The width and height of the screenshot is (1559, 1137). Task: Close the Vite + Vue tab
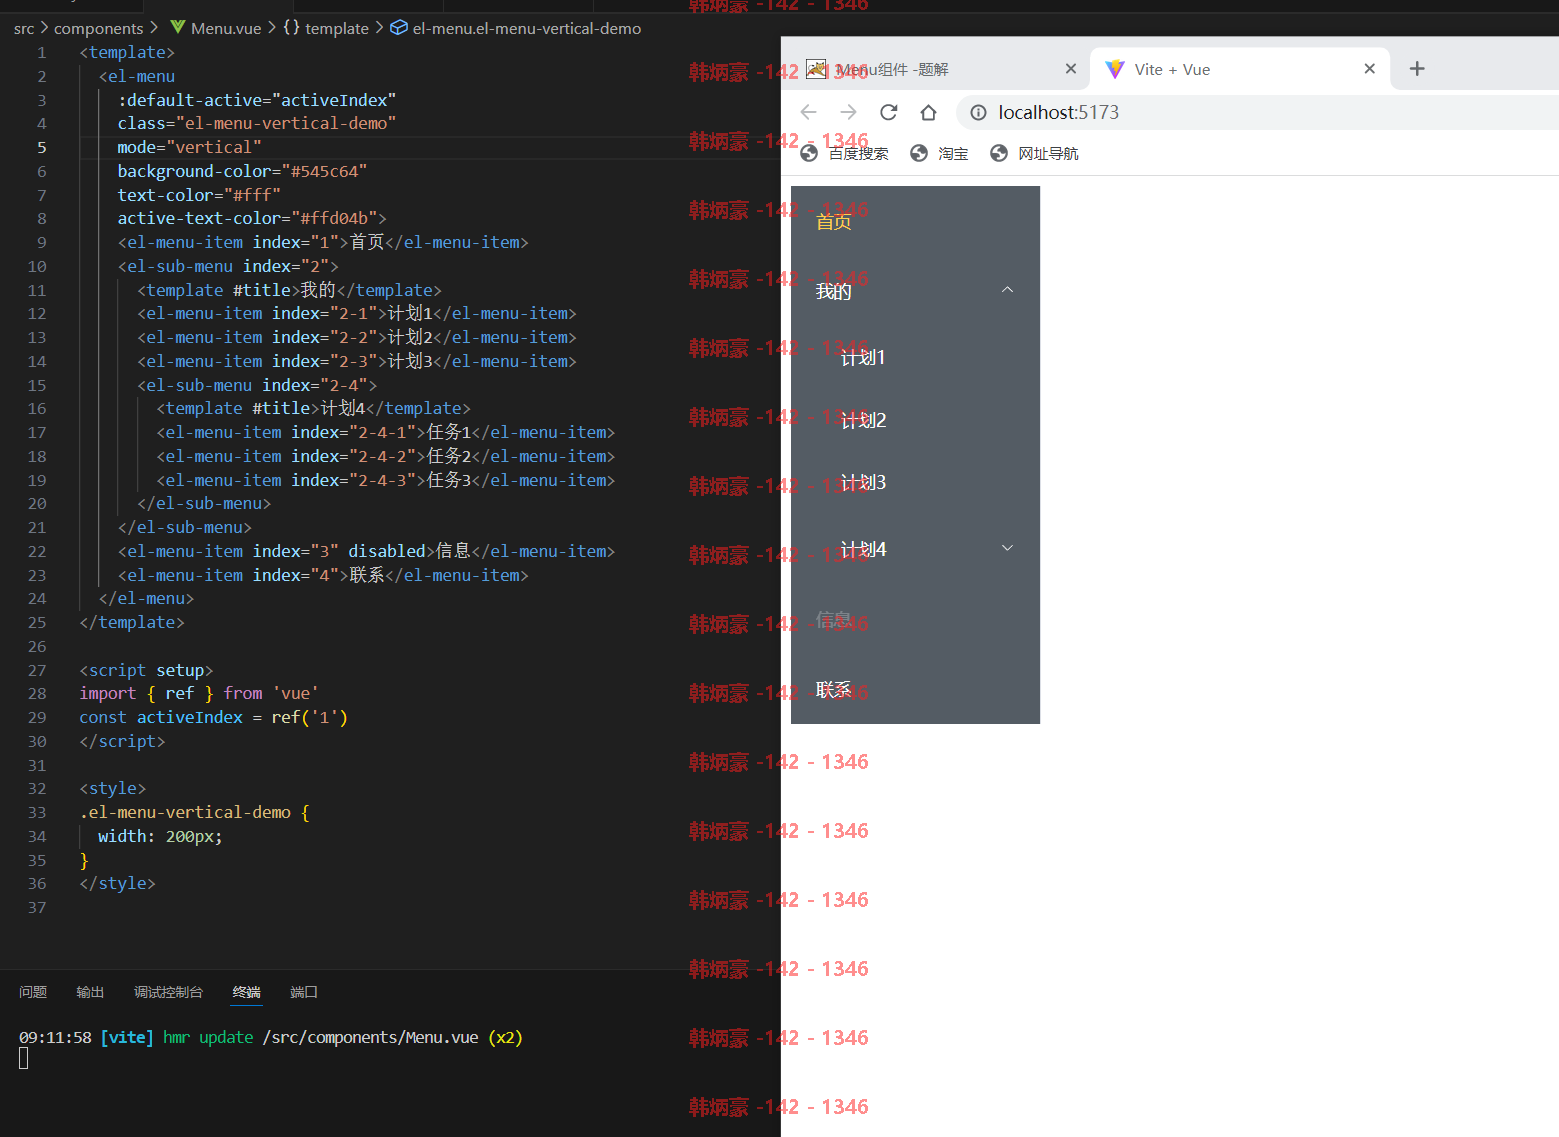1370,69
